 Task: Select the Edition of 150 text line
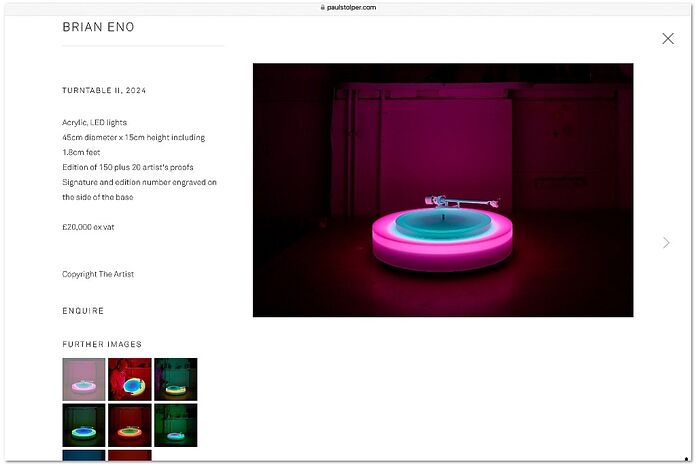point(128,167)
